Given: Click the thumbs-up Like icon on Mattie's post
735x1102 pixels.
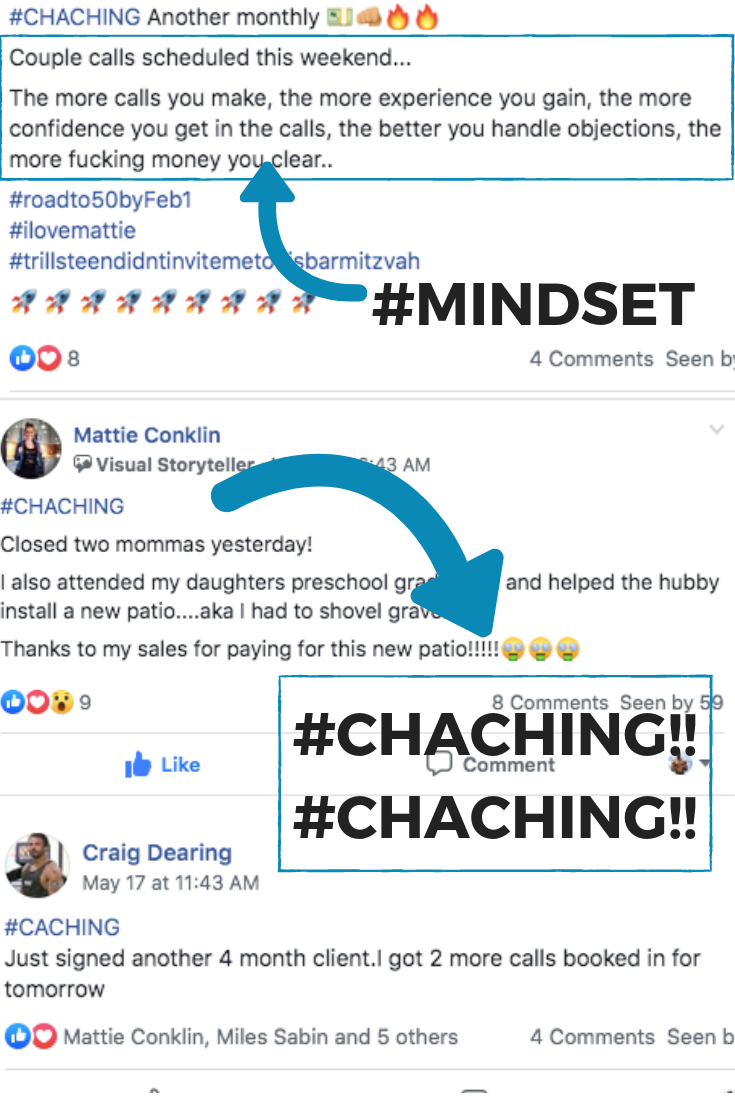Looking at the screenshot, I should click(138, 765).
